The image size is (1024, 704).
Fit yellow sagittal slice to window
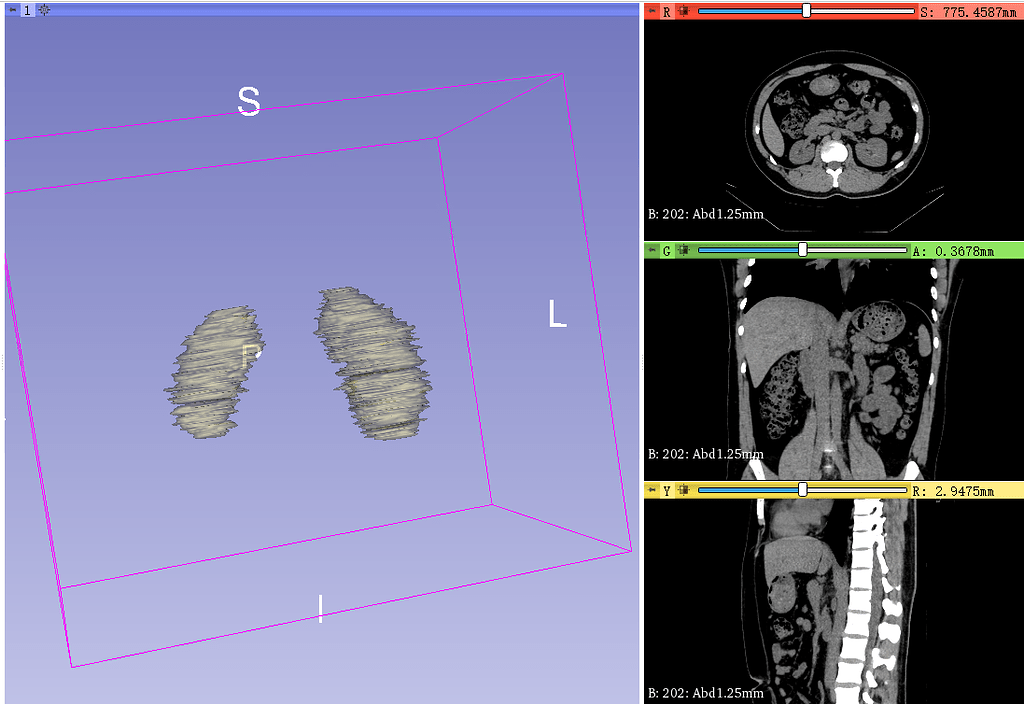pyautogui.click(x=683, y=490)
